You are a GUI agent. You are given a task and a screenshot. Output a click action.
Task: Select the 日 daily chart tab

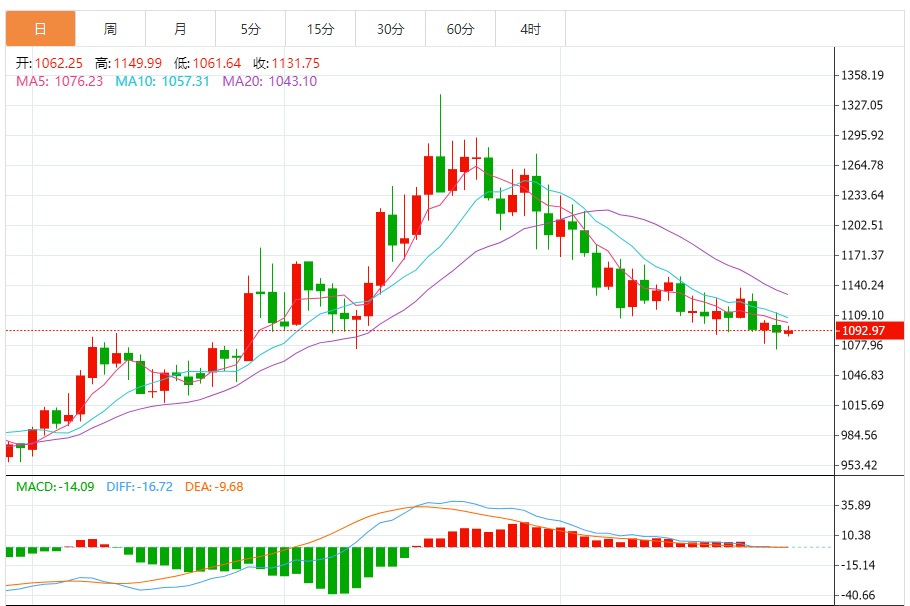(x=41, y=28)
